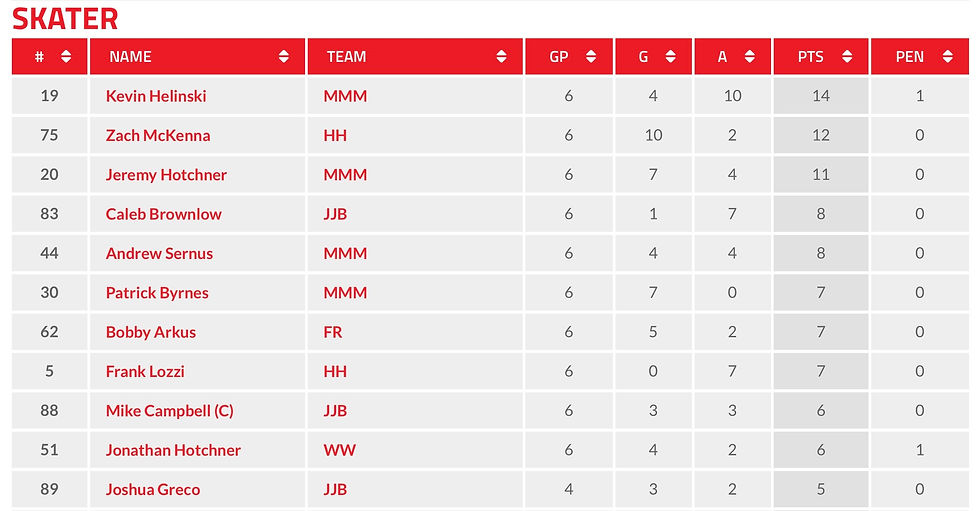Open the FR team link for Bobby Arkus
Image resolution: width=980 pixels, height=511 pixels.
[332, 332]
